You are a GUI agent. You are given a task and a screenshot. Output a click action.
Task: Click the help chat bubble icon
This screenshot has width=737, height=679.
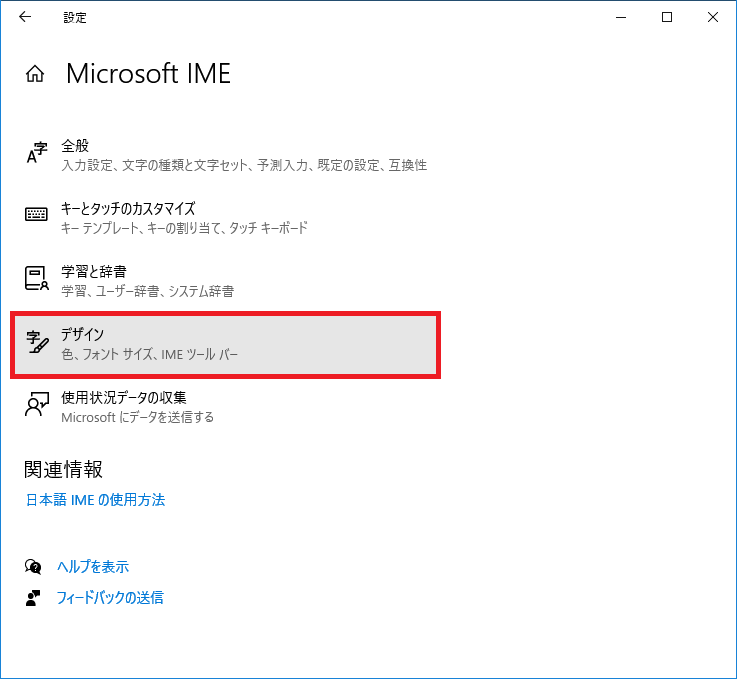point(33,567)
